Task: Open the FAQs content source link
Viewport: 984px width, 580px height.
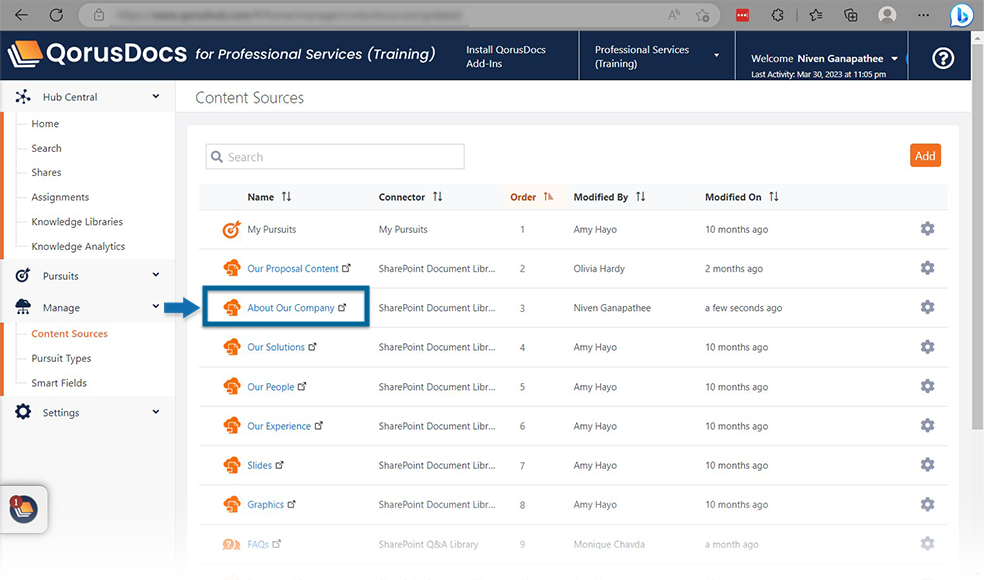Action: coord(258,544)
